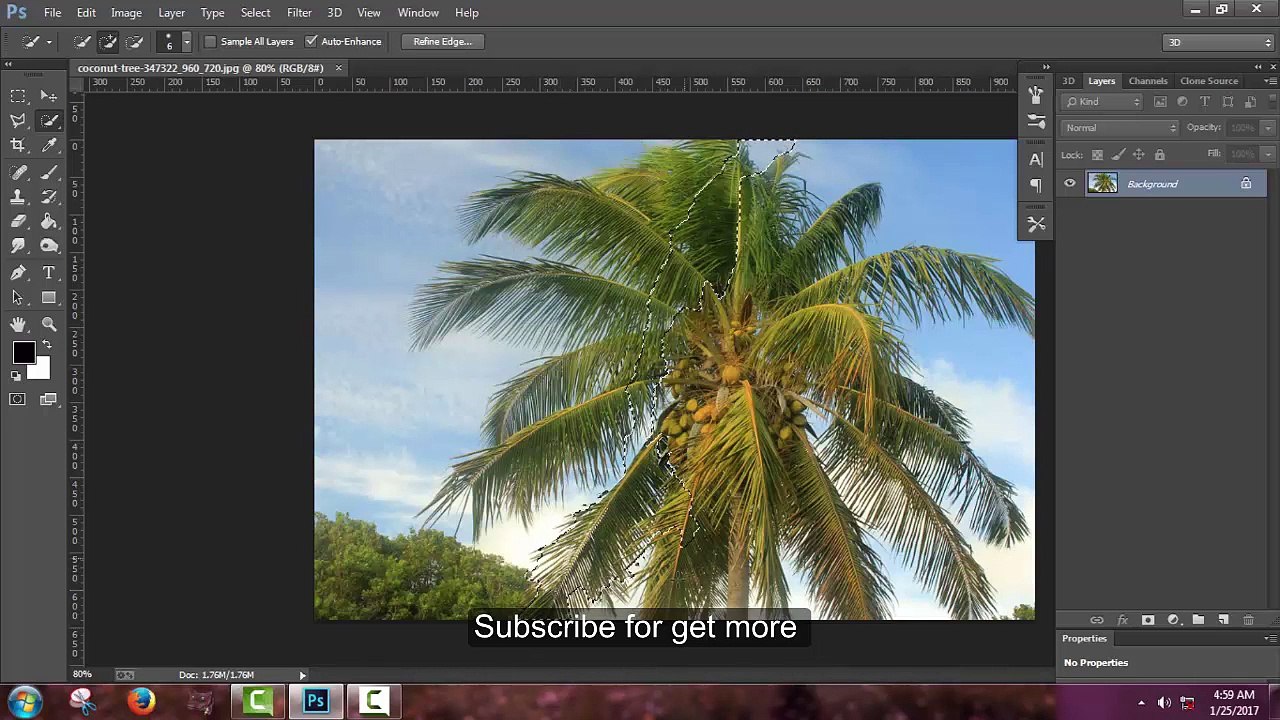Enable Sample All Layers checkbox
This screenshot has width=1280, height=720.
pos(210,42)
